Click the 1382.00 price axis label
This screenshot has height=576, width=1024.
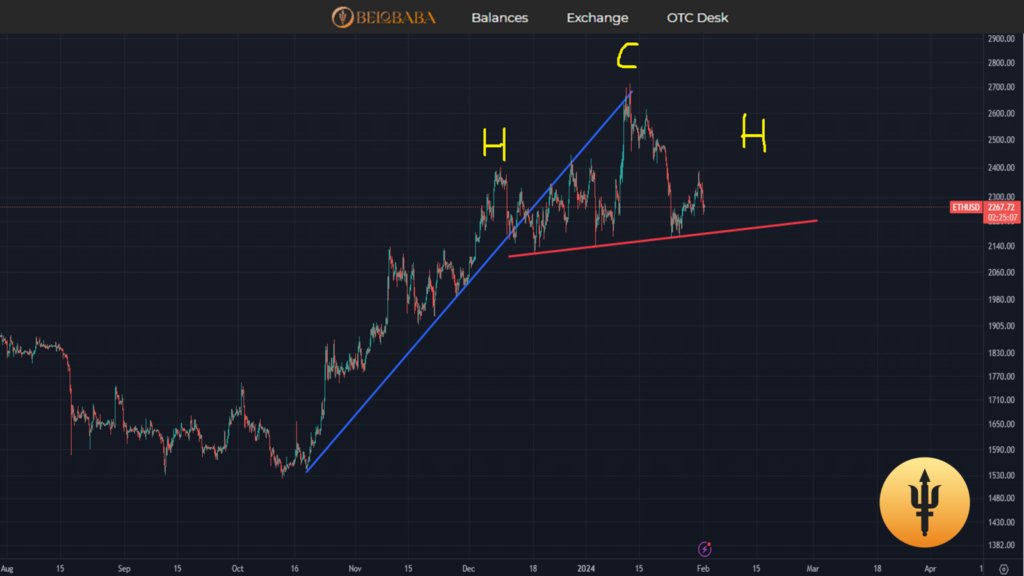coord(1003,545)
